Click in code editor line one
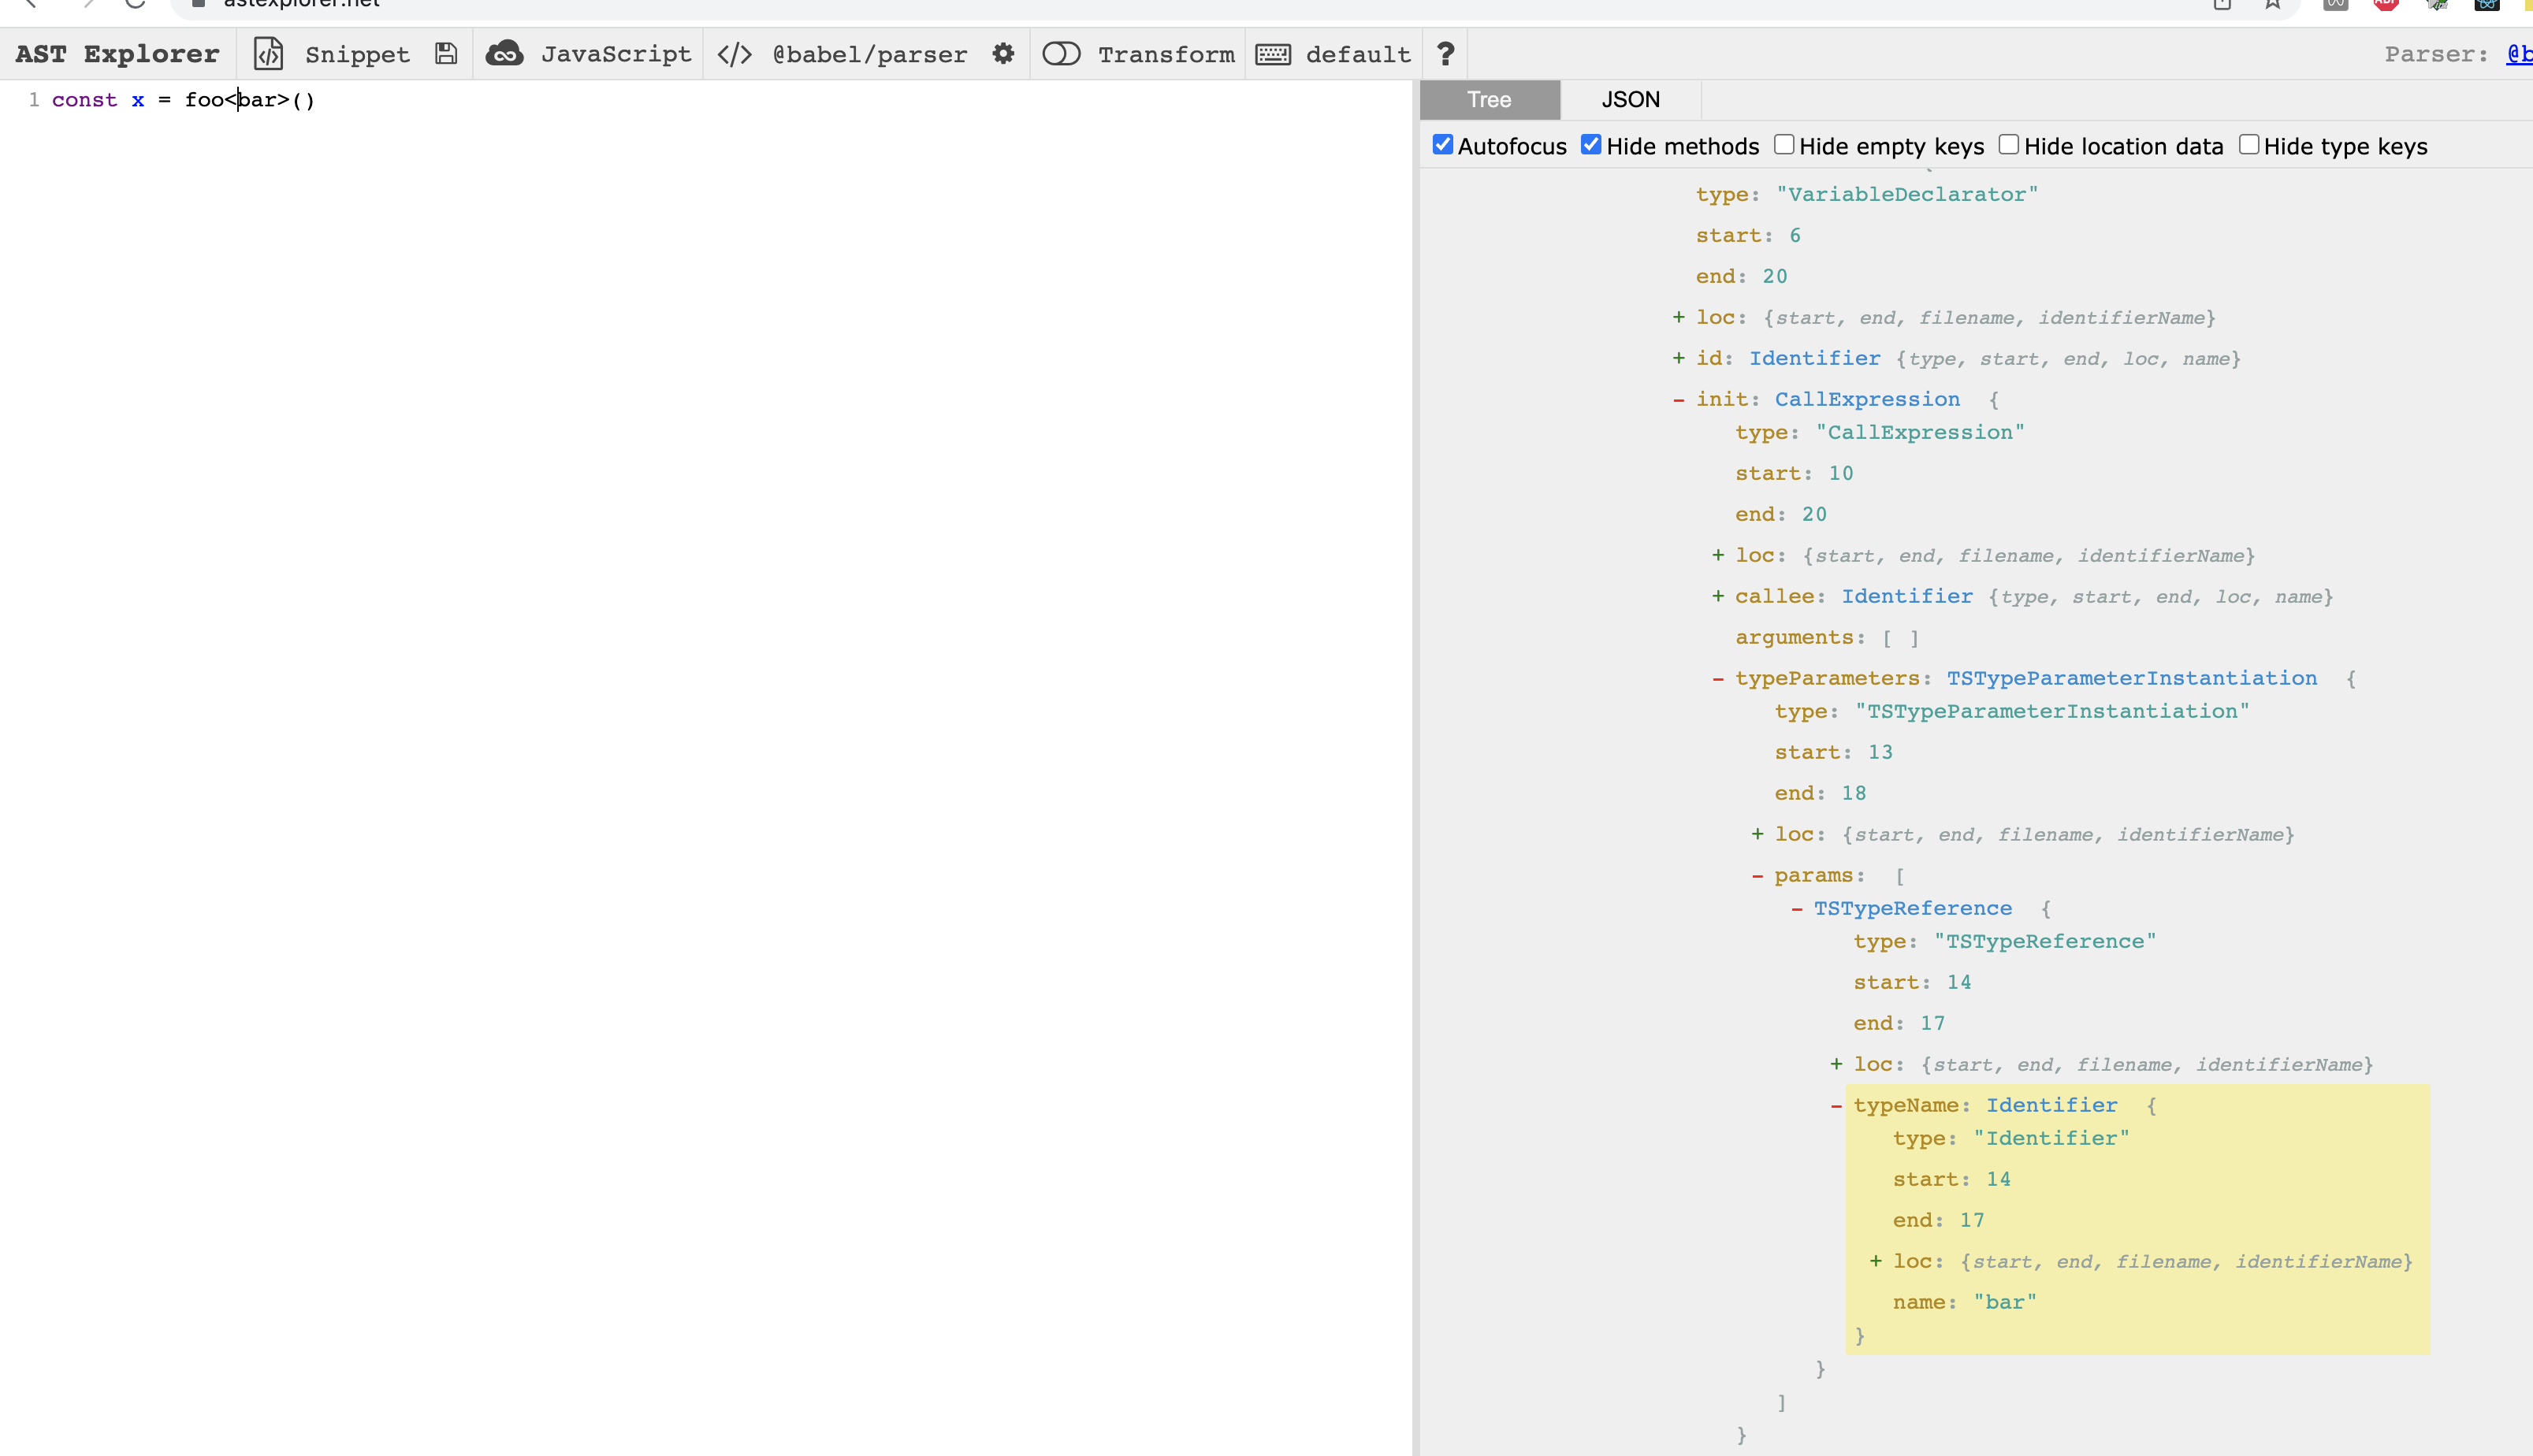 click(600, 100)
